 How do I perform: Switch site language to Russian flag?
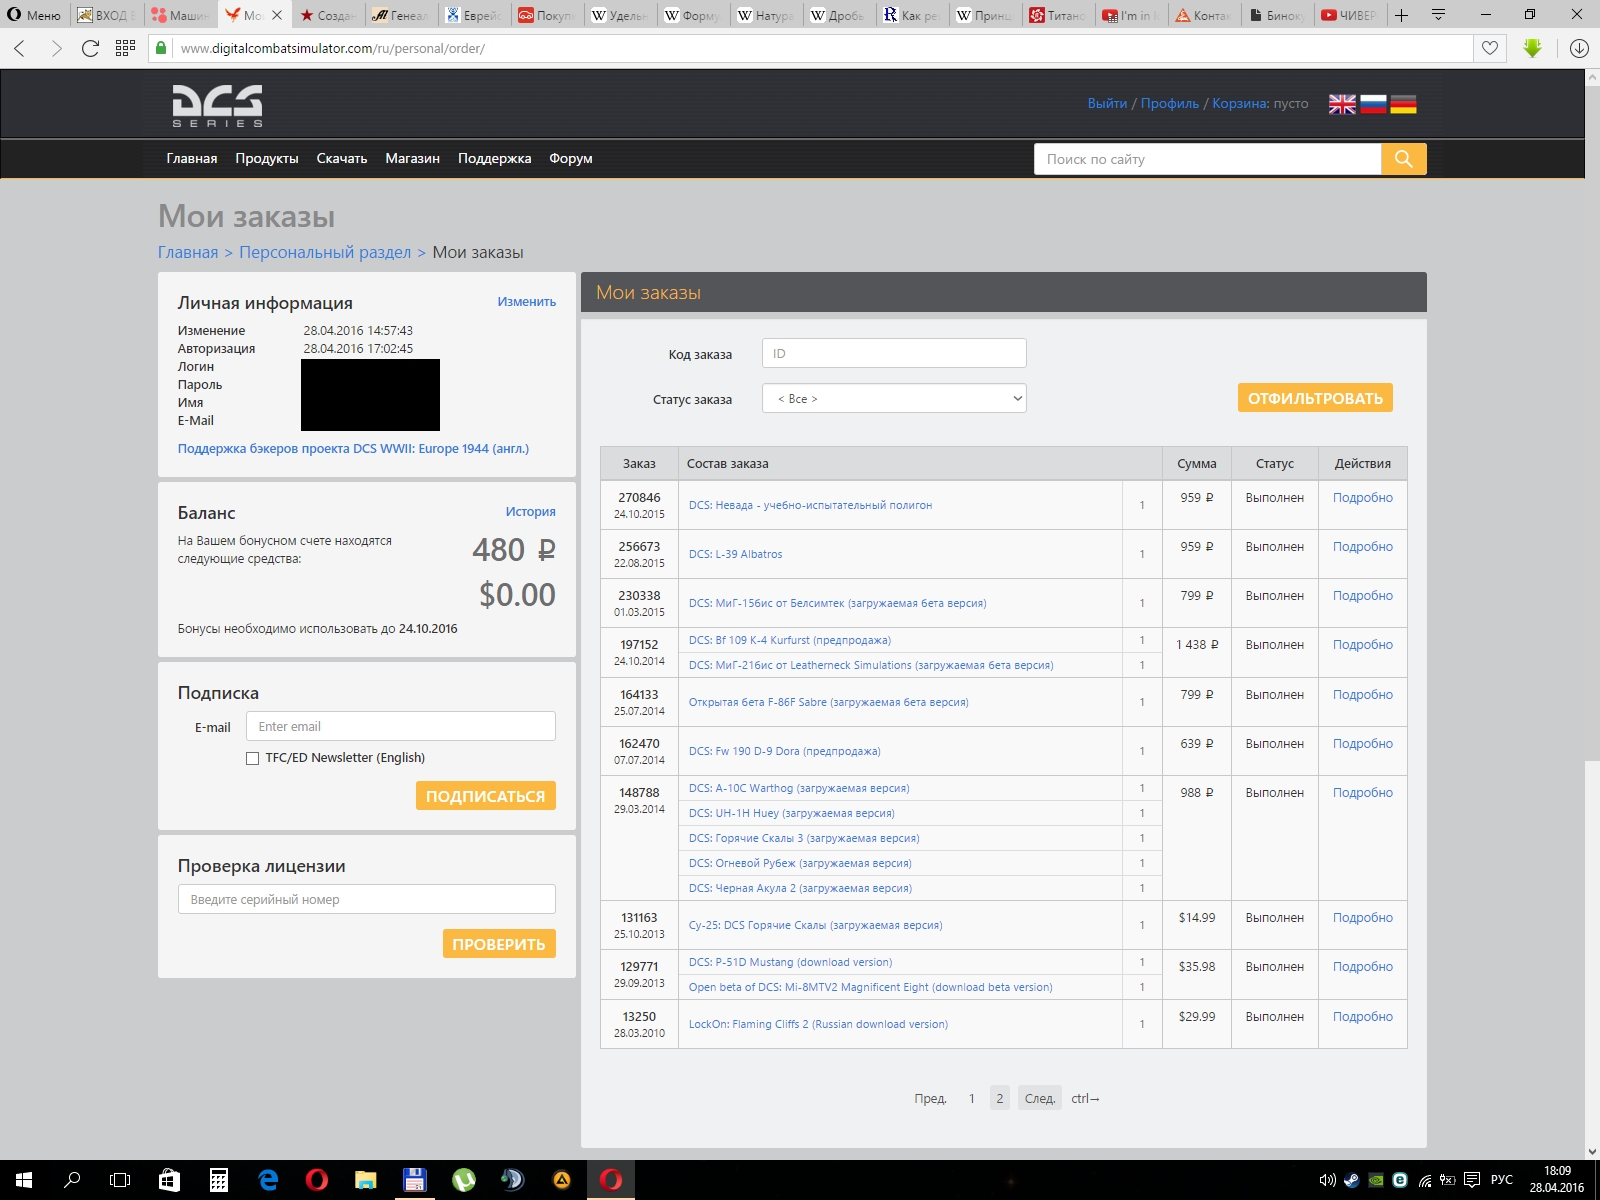1373,104
